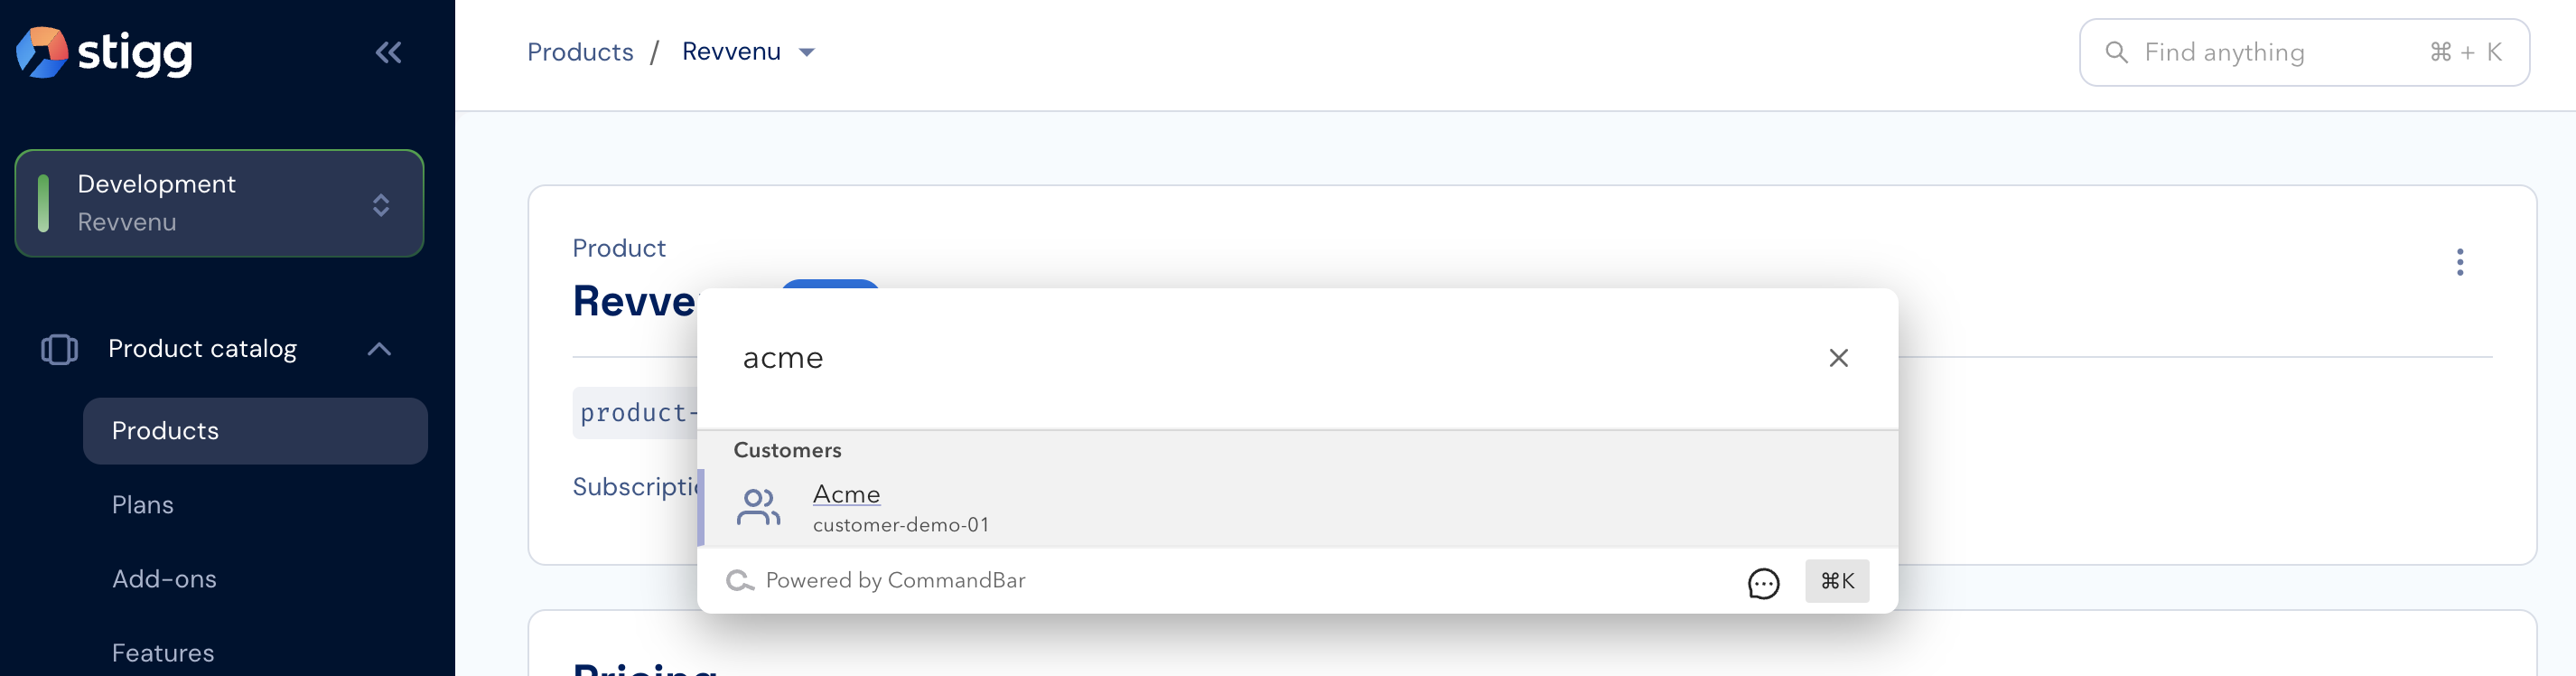
Task: Expand the Revvenu breadcrumb dropdown arrow
Action: click(x=807, y=53)
